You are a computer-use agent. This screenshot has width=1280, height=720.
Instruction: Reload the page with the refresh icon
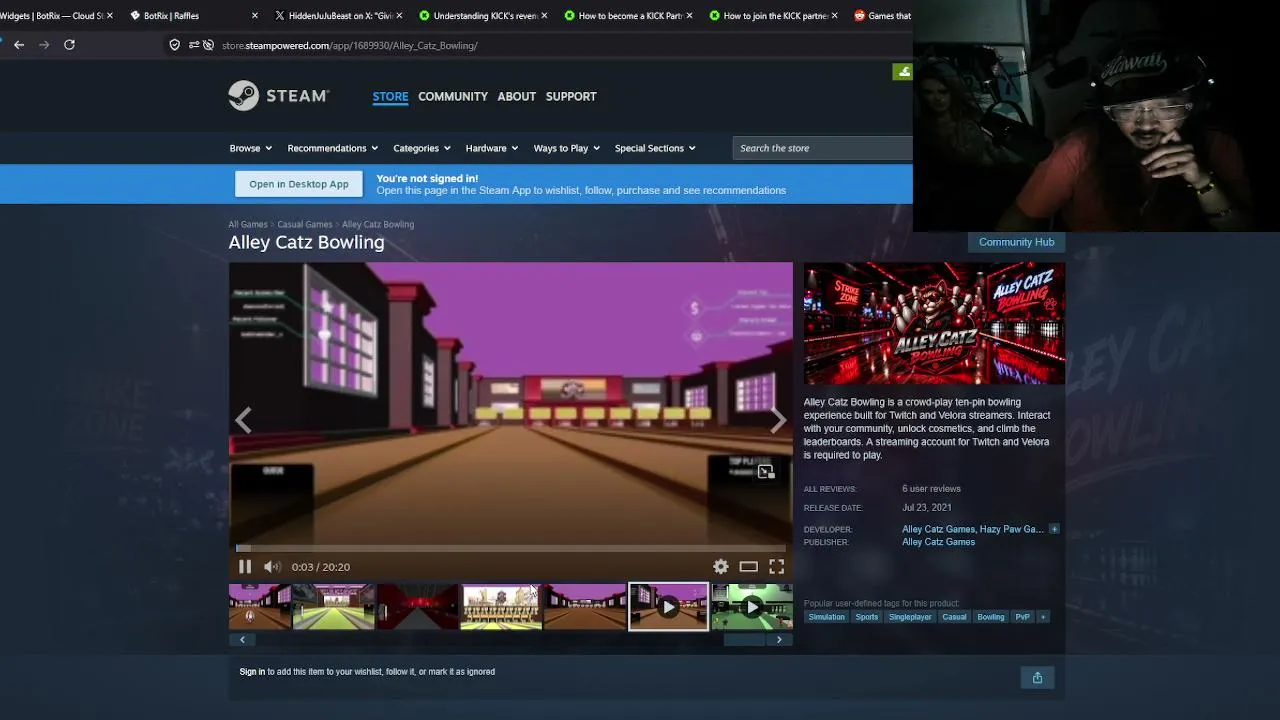[69, 45]
